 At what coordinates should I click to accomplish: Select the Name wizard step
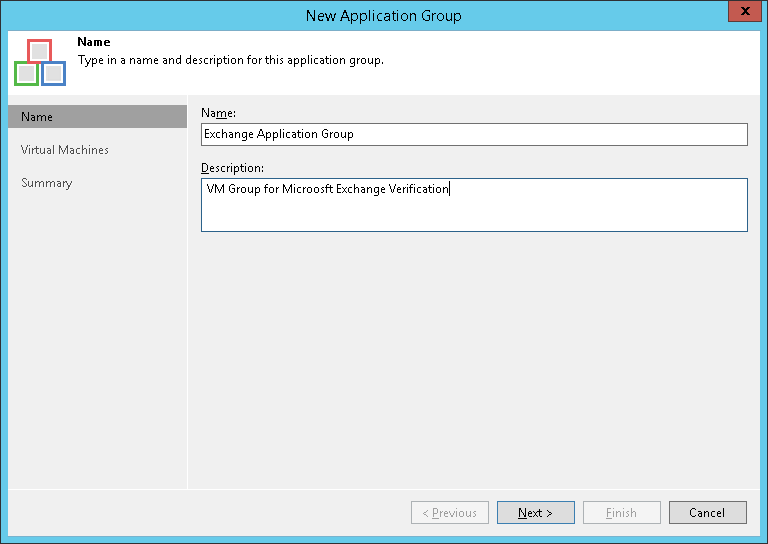pyautogui.click(x=97, y=117)
